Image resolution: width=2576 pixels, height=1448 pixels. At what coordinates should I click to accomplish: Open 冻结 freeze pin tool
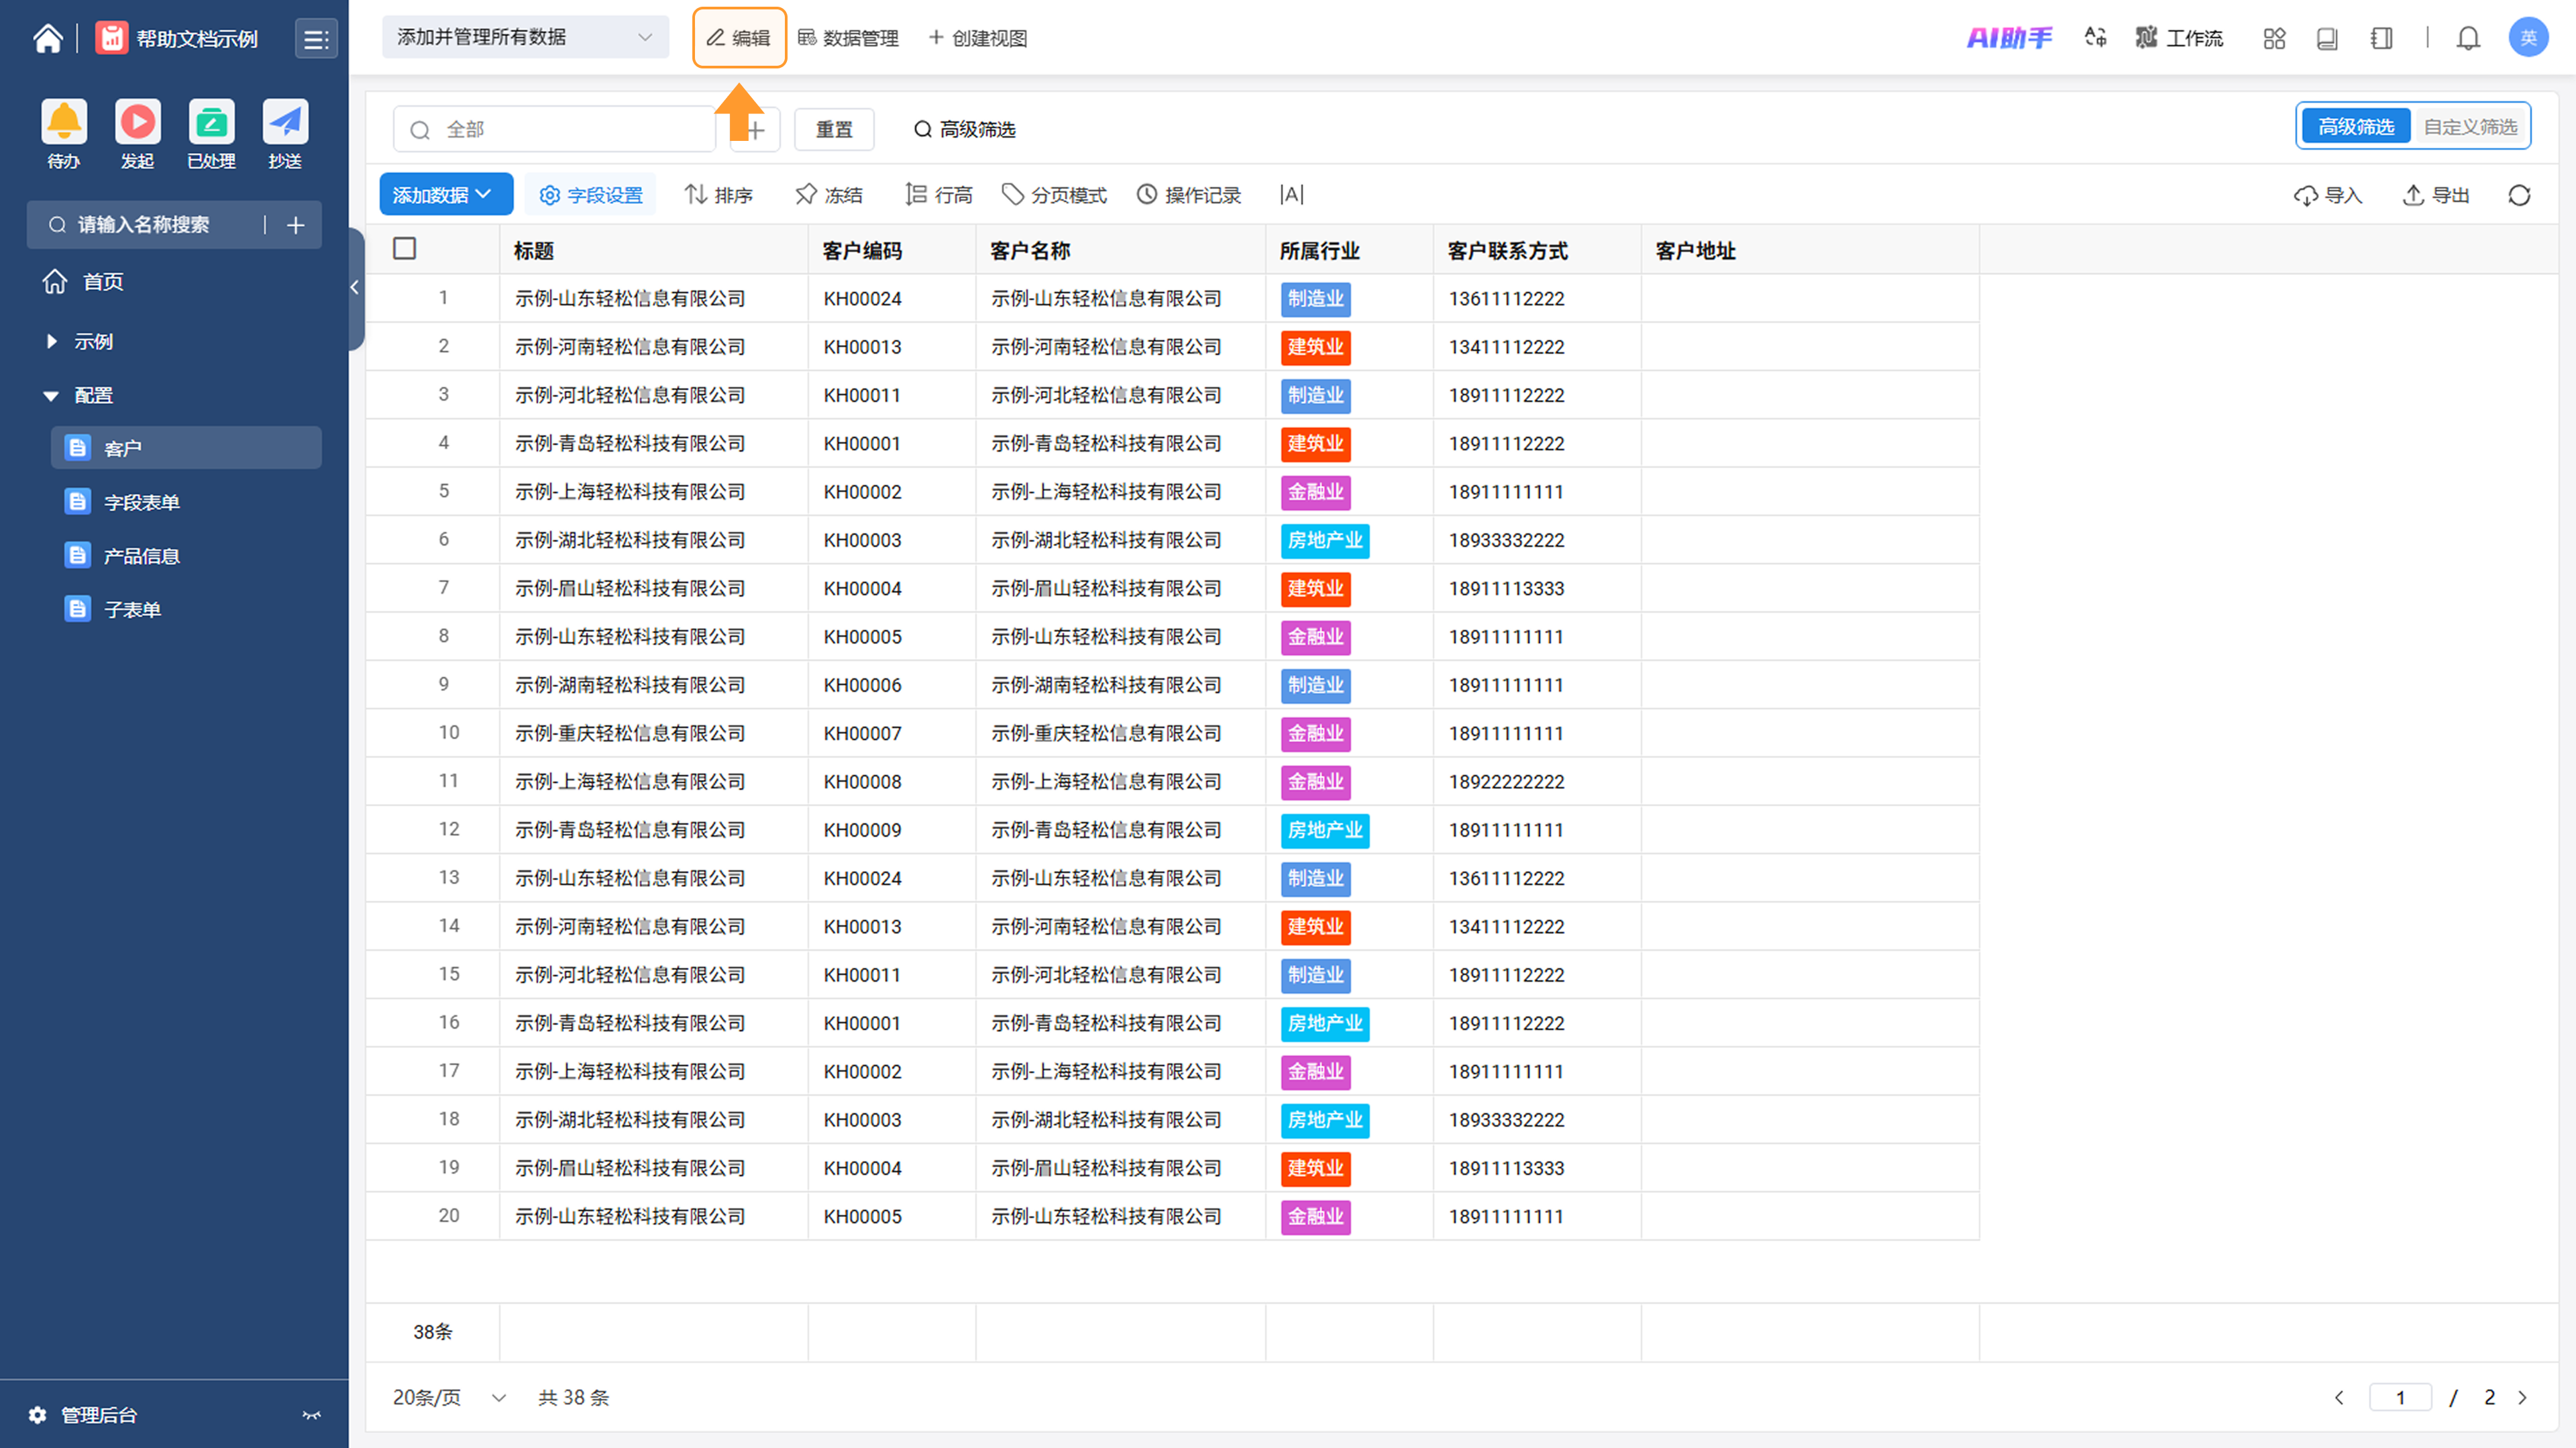click(x=828, y=195)
